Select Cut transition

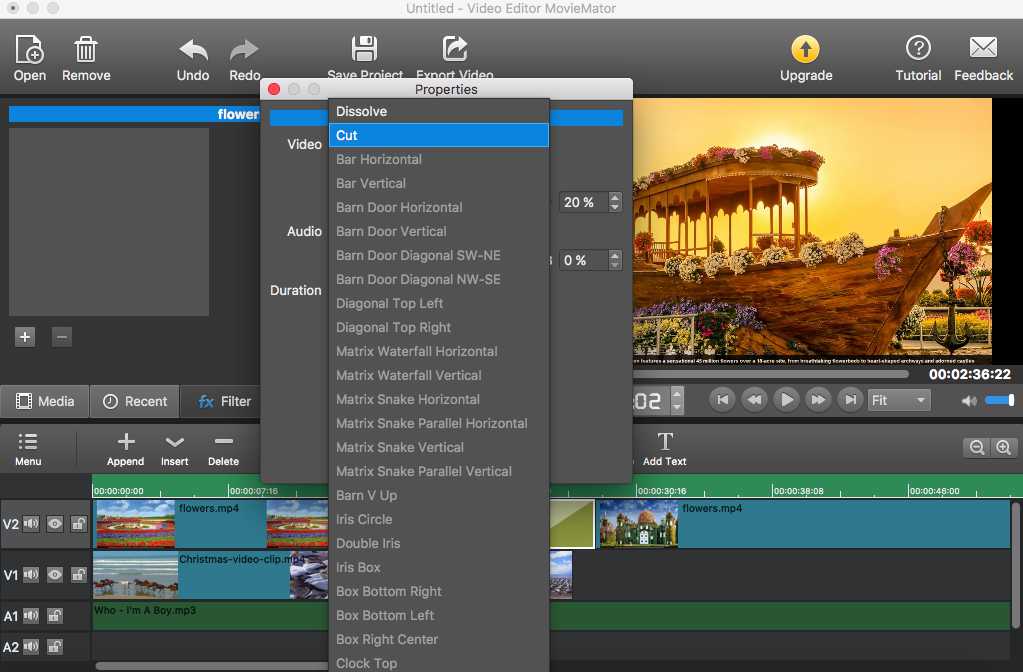tap(438, 135)
